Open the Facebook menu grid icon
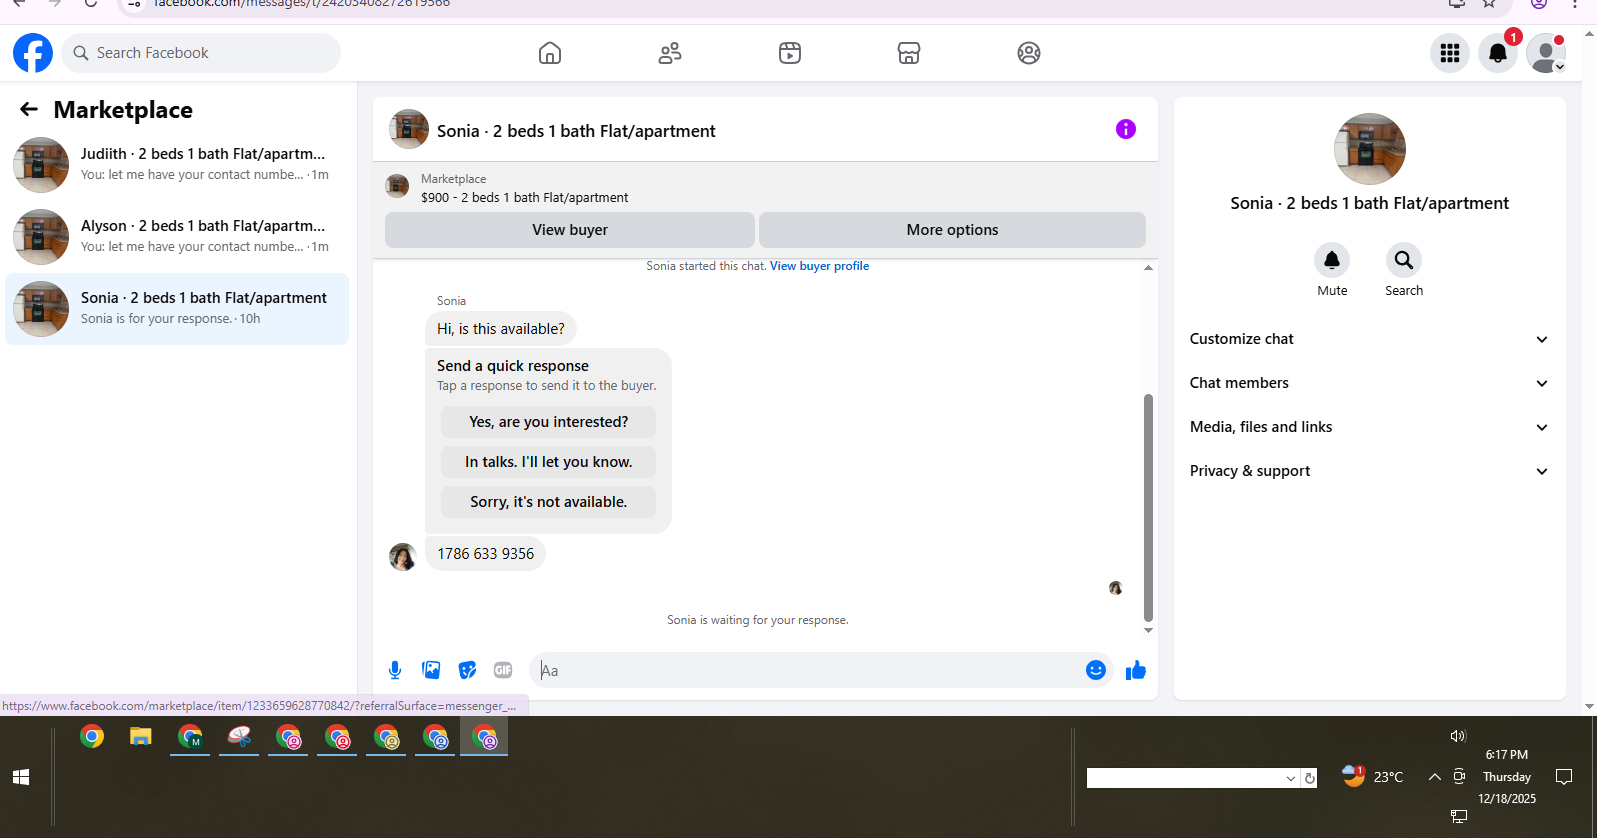The height and width of the screenshot is (838, 1597). 1450,53
